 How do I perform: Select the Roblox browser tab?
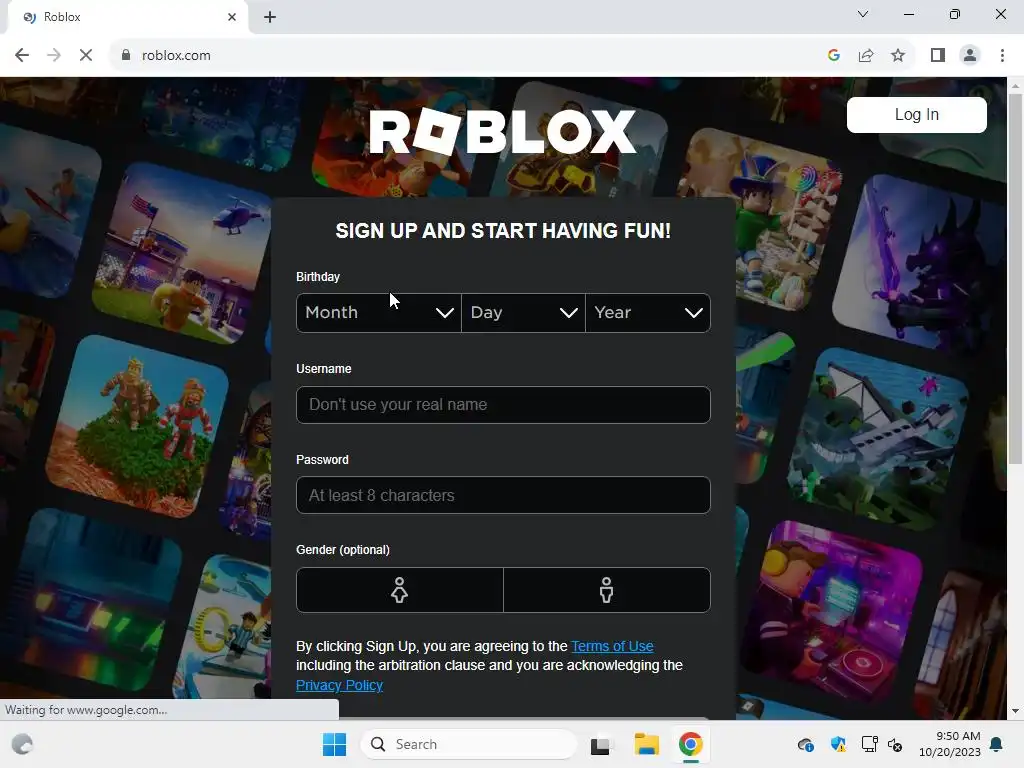click(127, 18)
